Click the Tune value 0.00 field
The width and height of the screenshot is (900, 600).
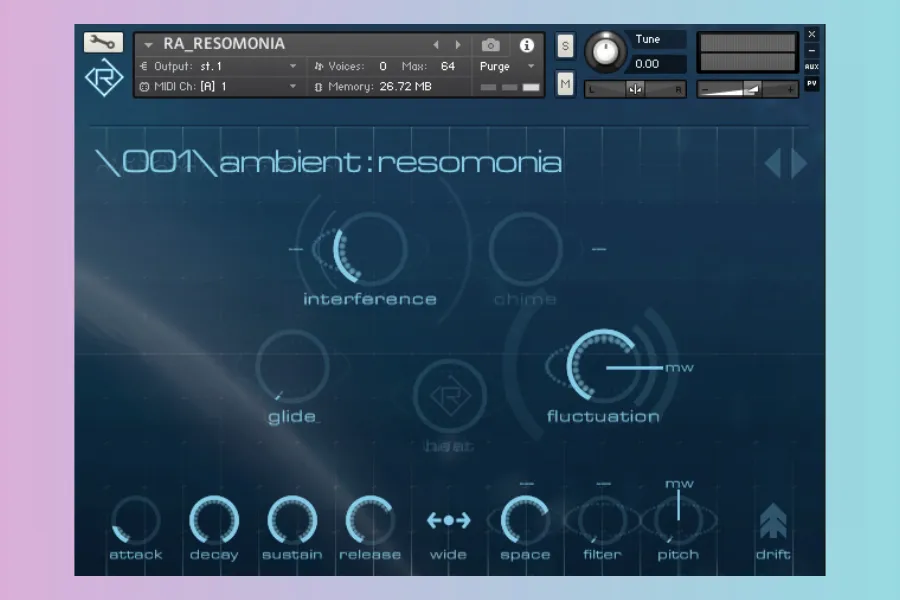pos(655,64)
